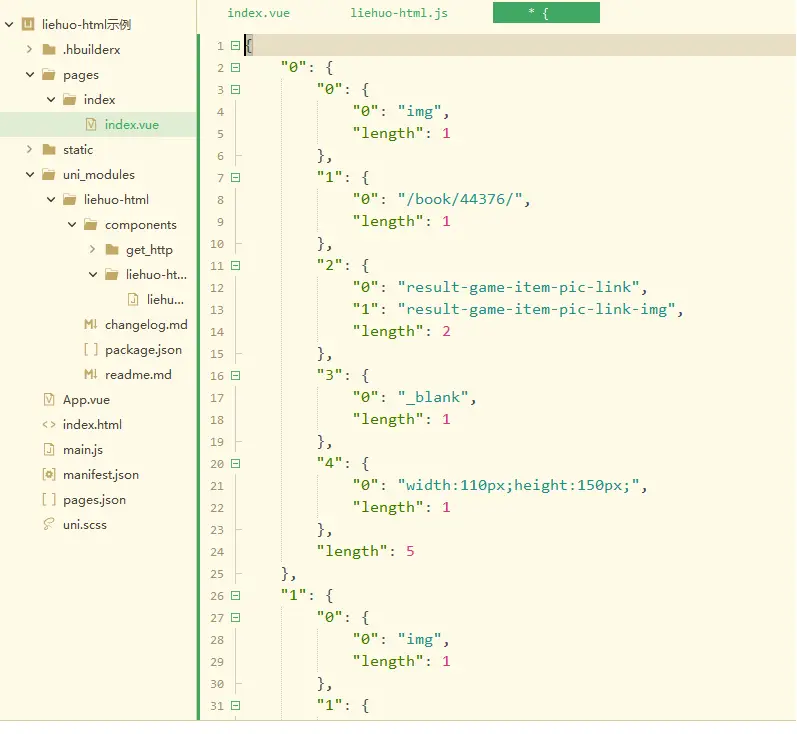Click the index.vue file icon in tree

91,125
